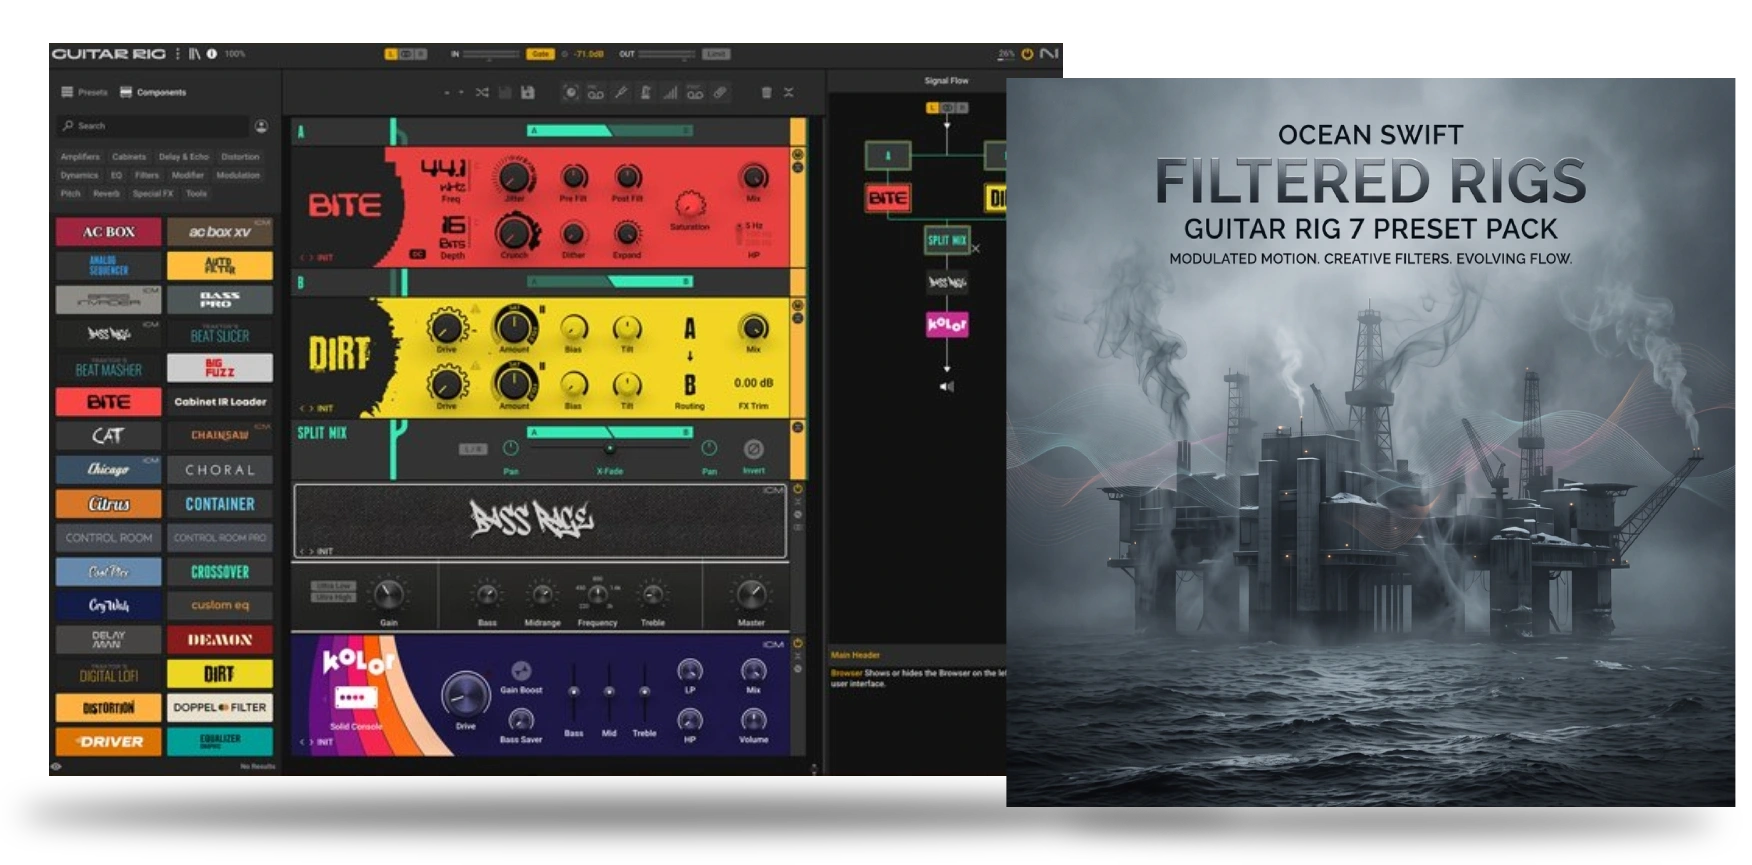This screenshot has height=865, width=1752.
Task: Select the Kolor block in Signal Flow
Action: 947,324
